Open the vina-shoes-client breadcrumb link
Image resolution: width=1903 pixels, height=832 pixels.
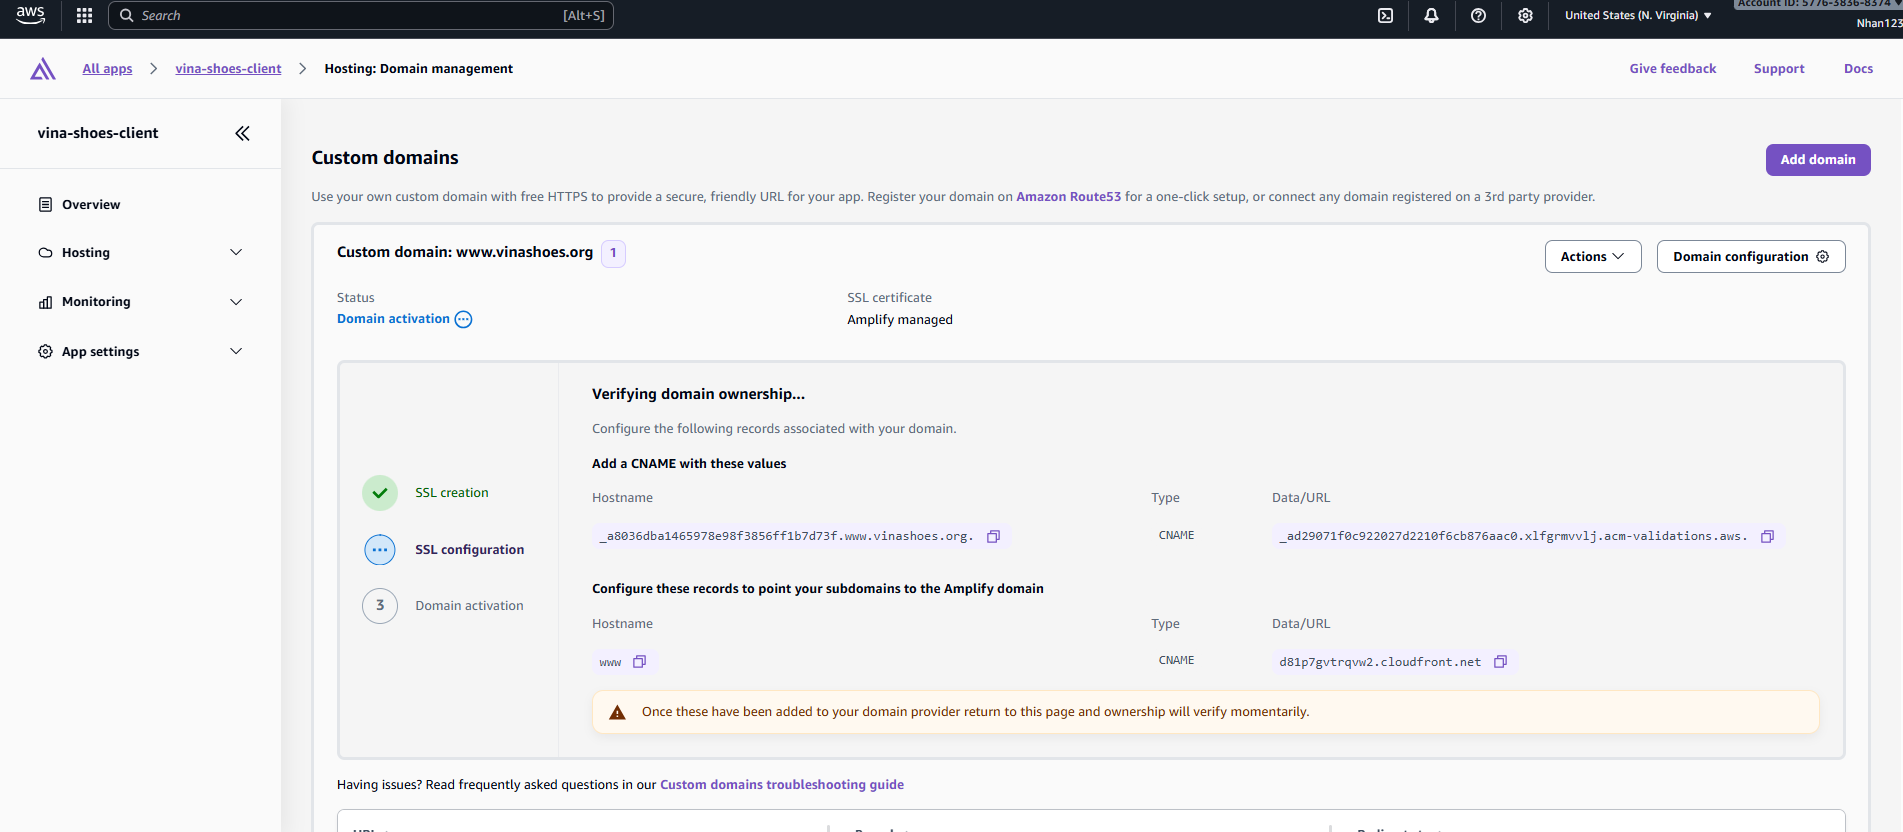[x=228, y=69]
